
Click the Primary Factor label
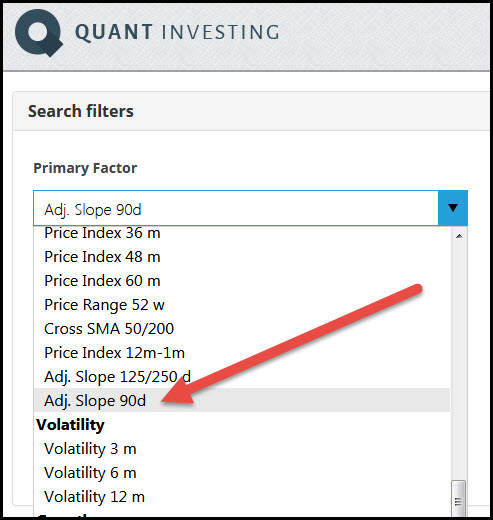[x=85, y=168]
